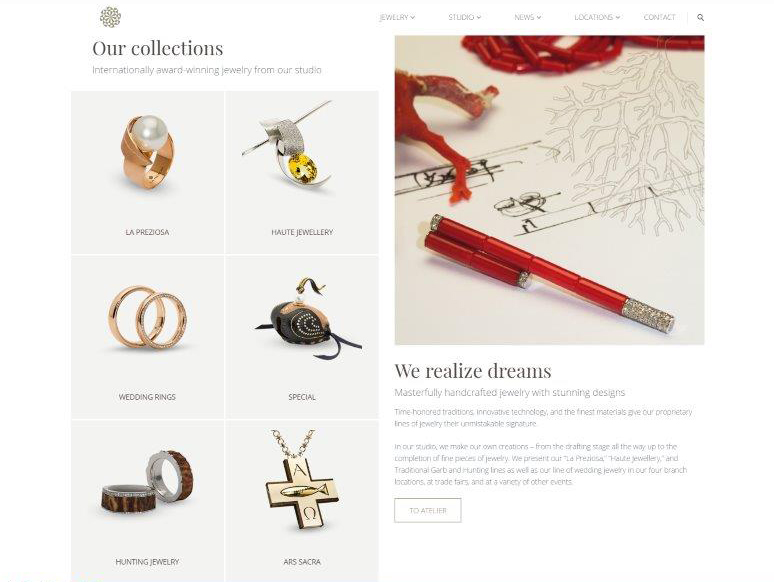This screenshot has height=582, width=774.
Task: Expand the News dropdown arrow
Action: coord(539,17)
